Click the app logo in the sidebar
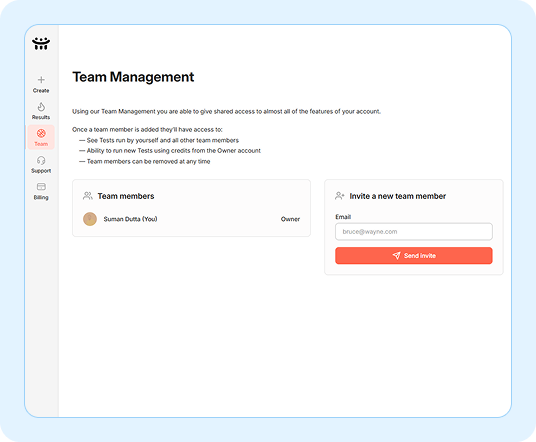 click(x=41, y=43)
